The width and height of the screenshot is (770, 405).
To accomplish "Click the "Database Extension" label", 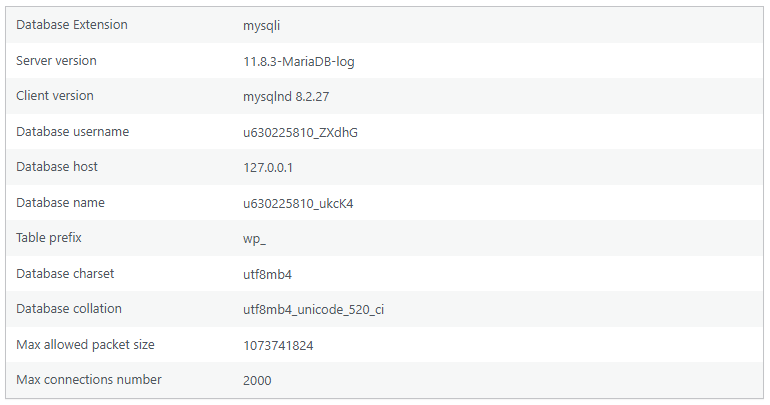I will (x=72, y=25).
